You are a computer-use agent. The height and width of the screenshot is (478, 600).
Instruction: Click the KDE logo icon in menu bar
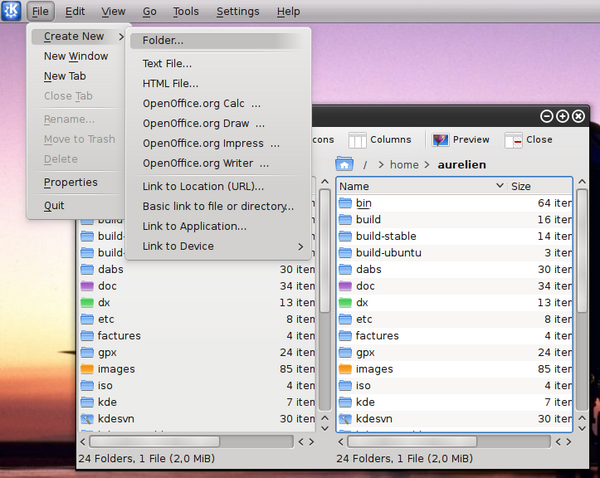pyautogui.click(x=12, y=12)
